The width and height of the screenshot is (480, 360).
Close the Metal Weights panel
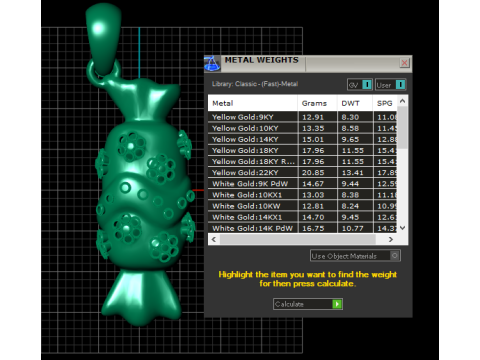pos(404,63)
